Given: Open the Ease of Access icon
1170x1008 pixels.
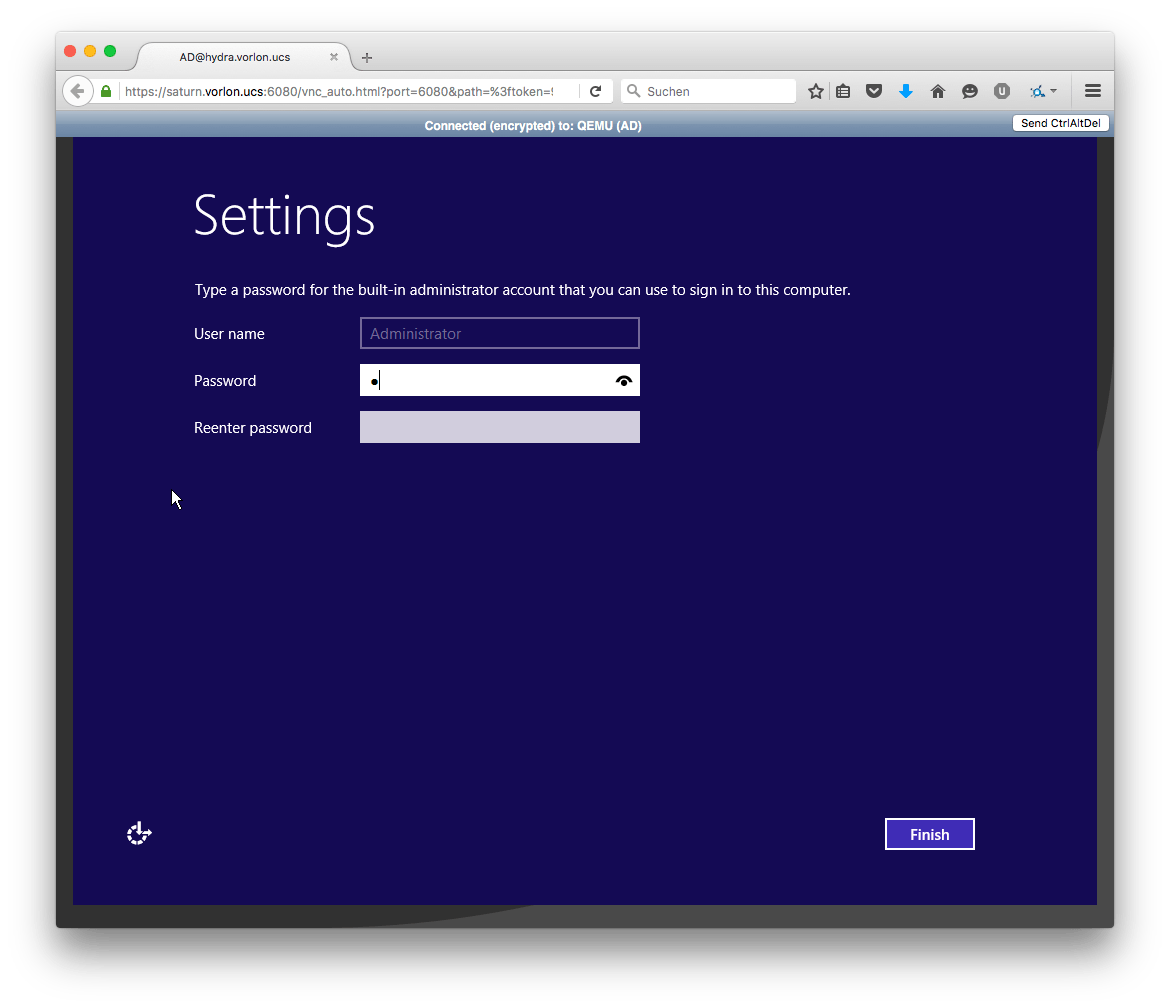Looking at the screenshot, I should click(x=139, y=833).
